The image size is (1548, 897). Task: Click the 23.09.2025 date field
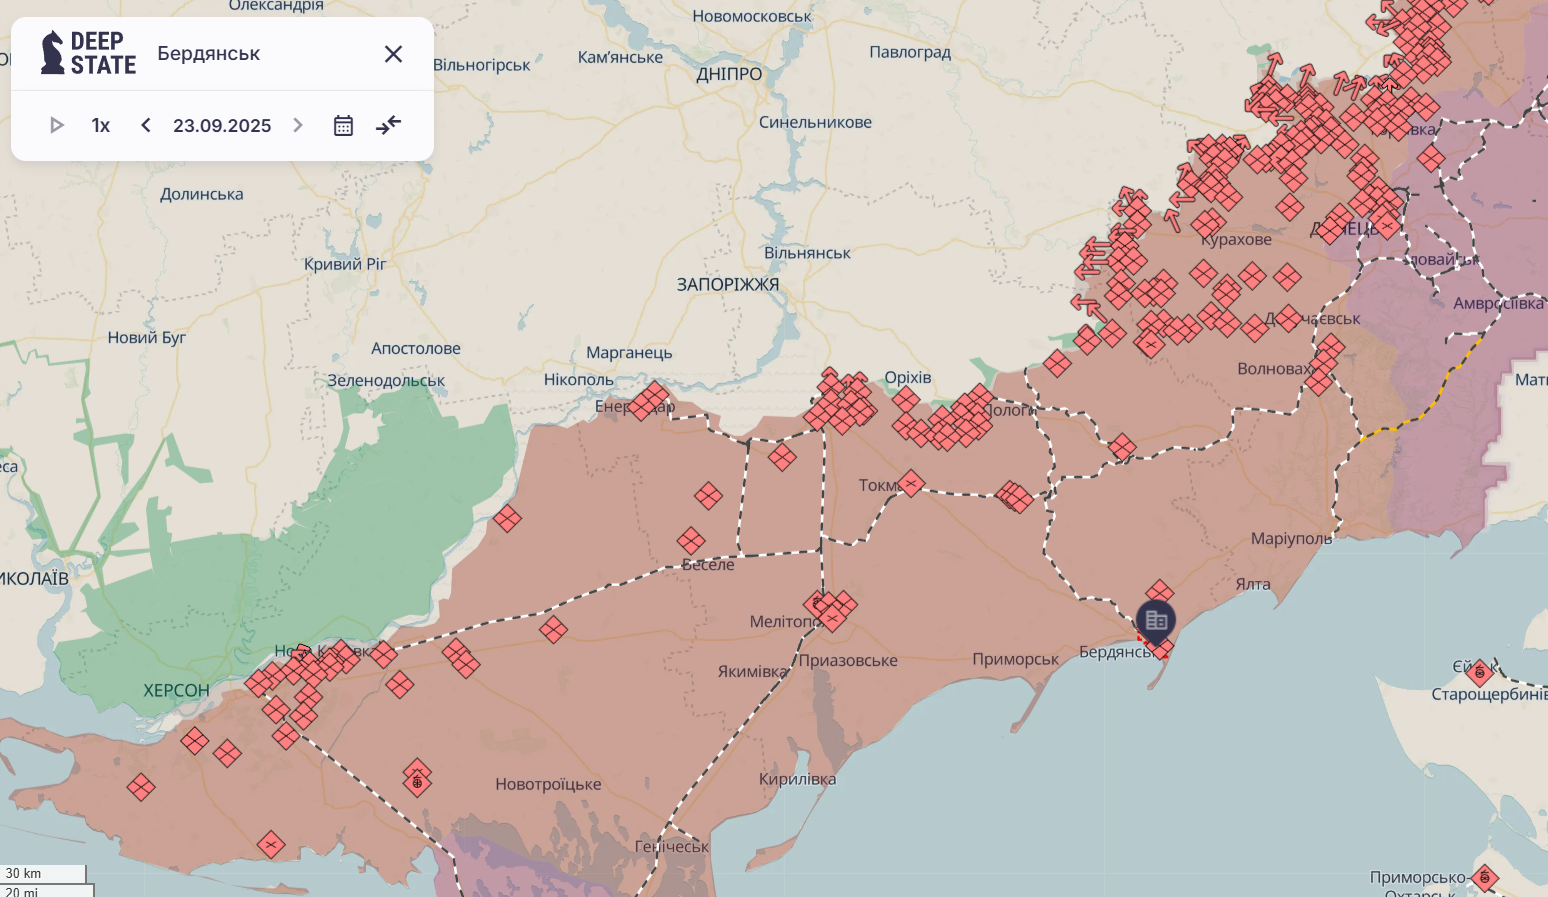coord(222,125)
